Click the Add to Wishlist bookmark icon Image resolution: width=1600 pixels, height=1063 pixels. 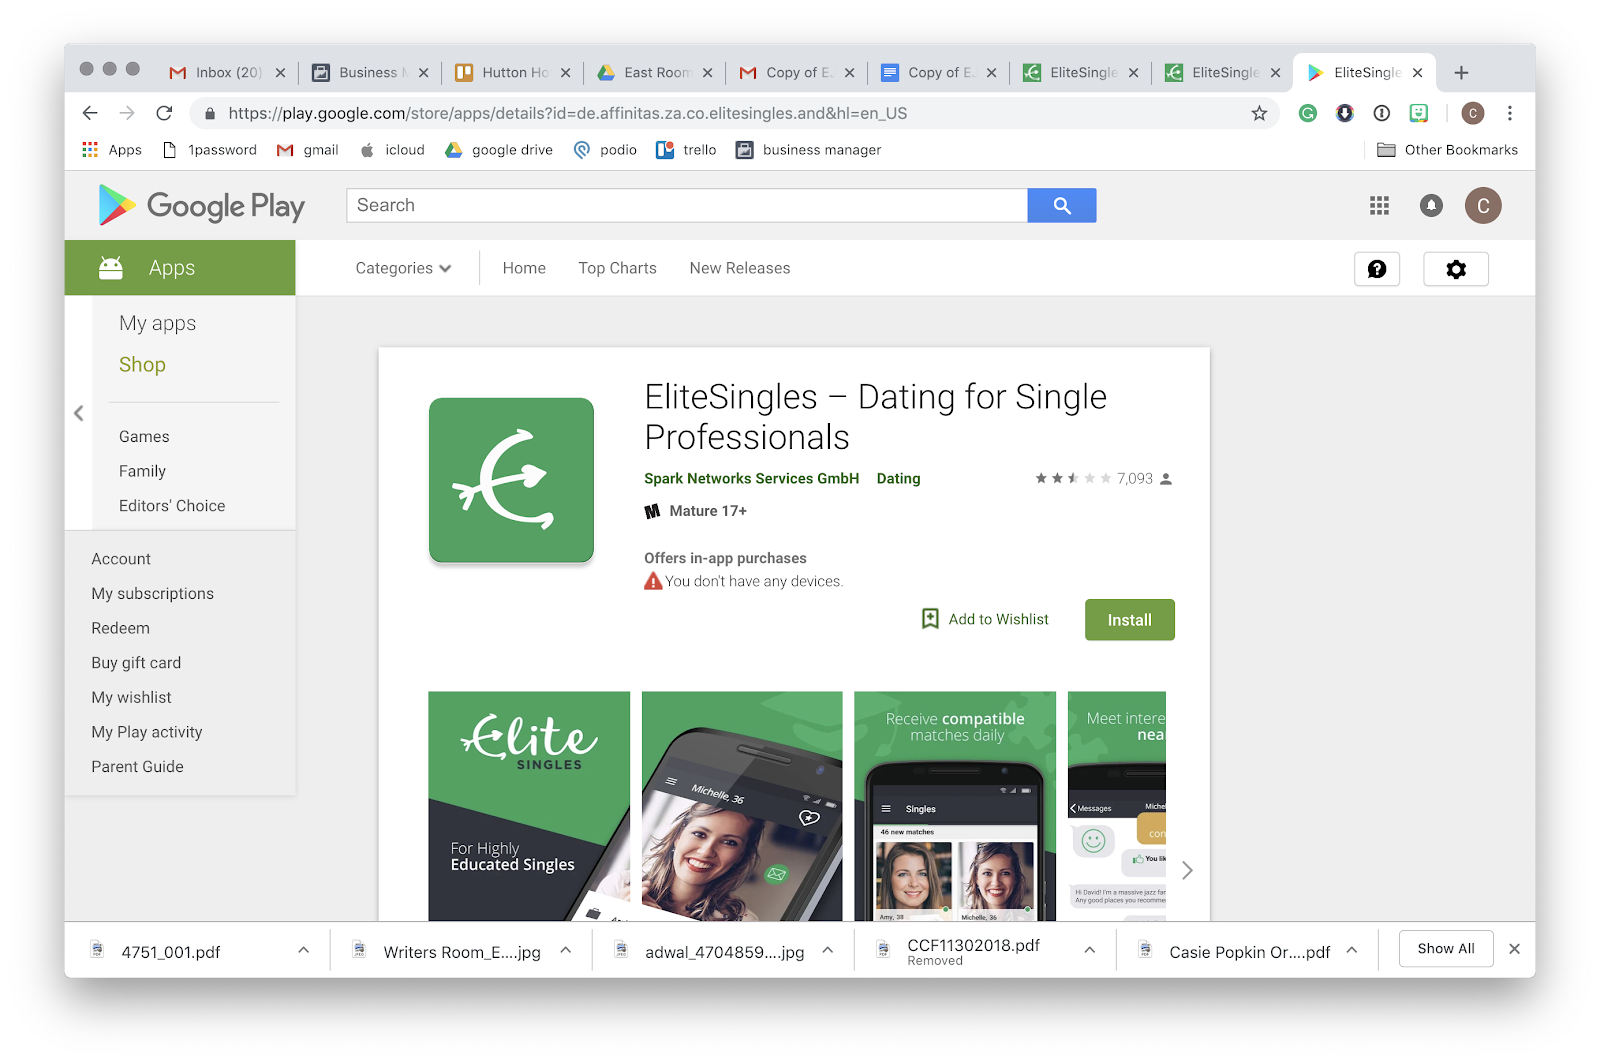point(930,619)
